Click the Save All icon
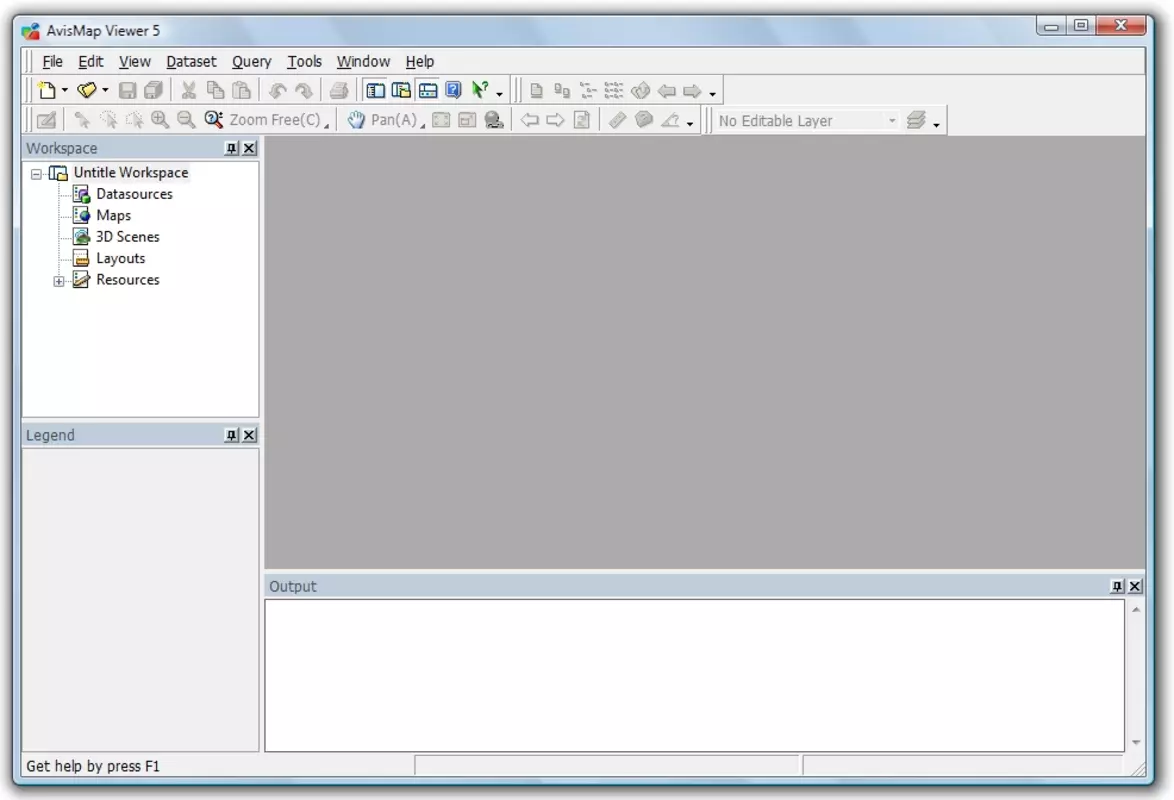 (x=153, y=91)
